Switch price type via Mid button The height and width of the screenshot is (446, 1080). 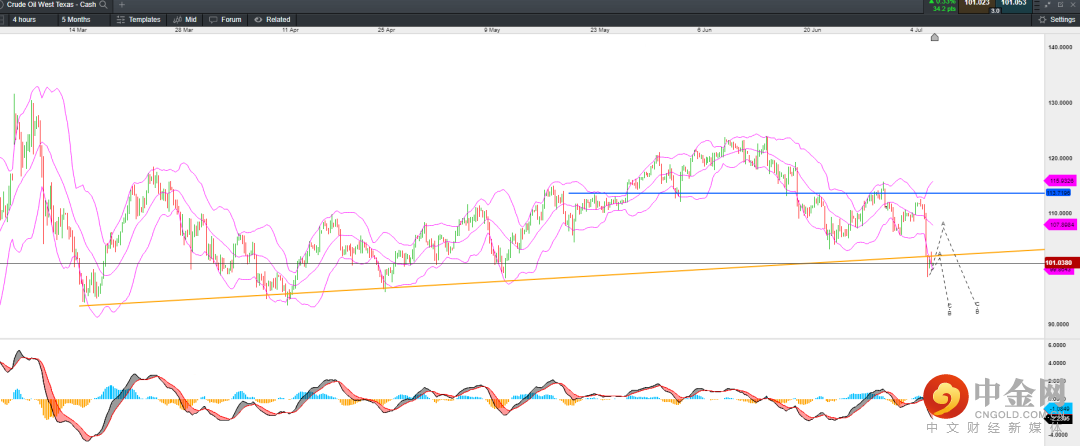tap(185, 19)
